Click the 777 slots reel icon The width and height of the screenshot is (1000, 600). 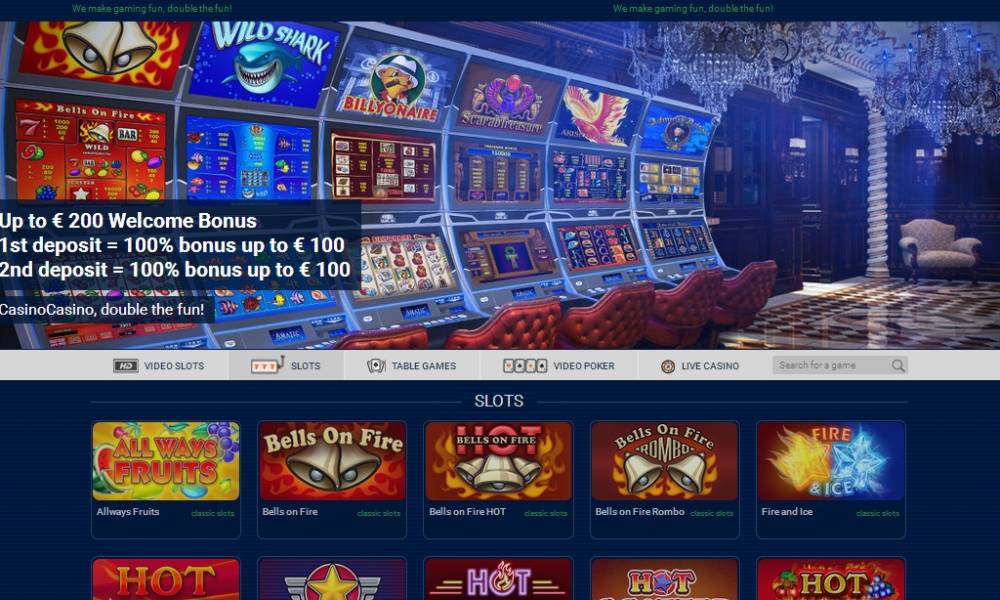point(267,365)
